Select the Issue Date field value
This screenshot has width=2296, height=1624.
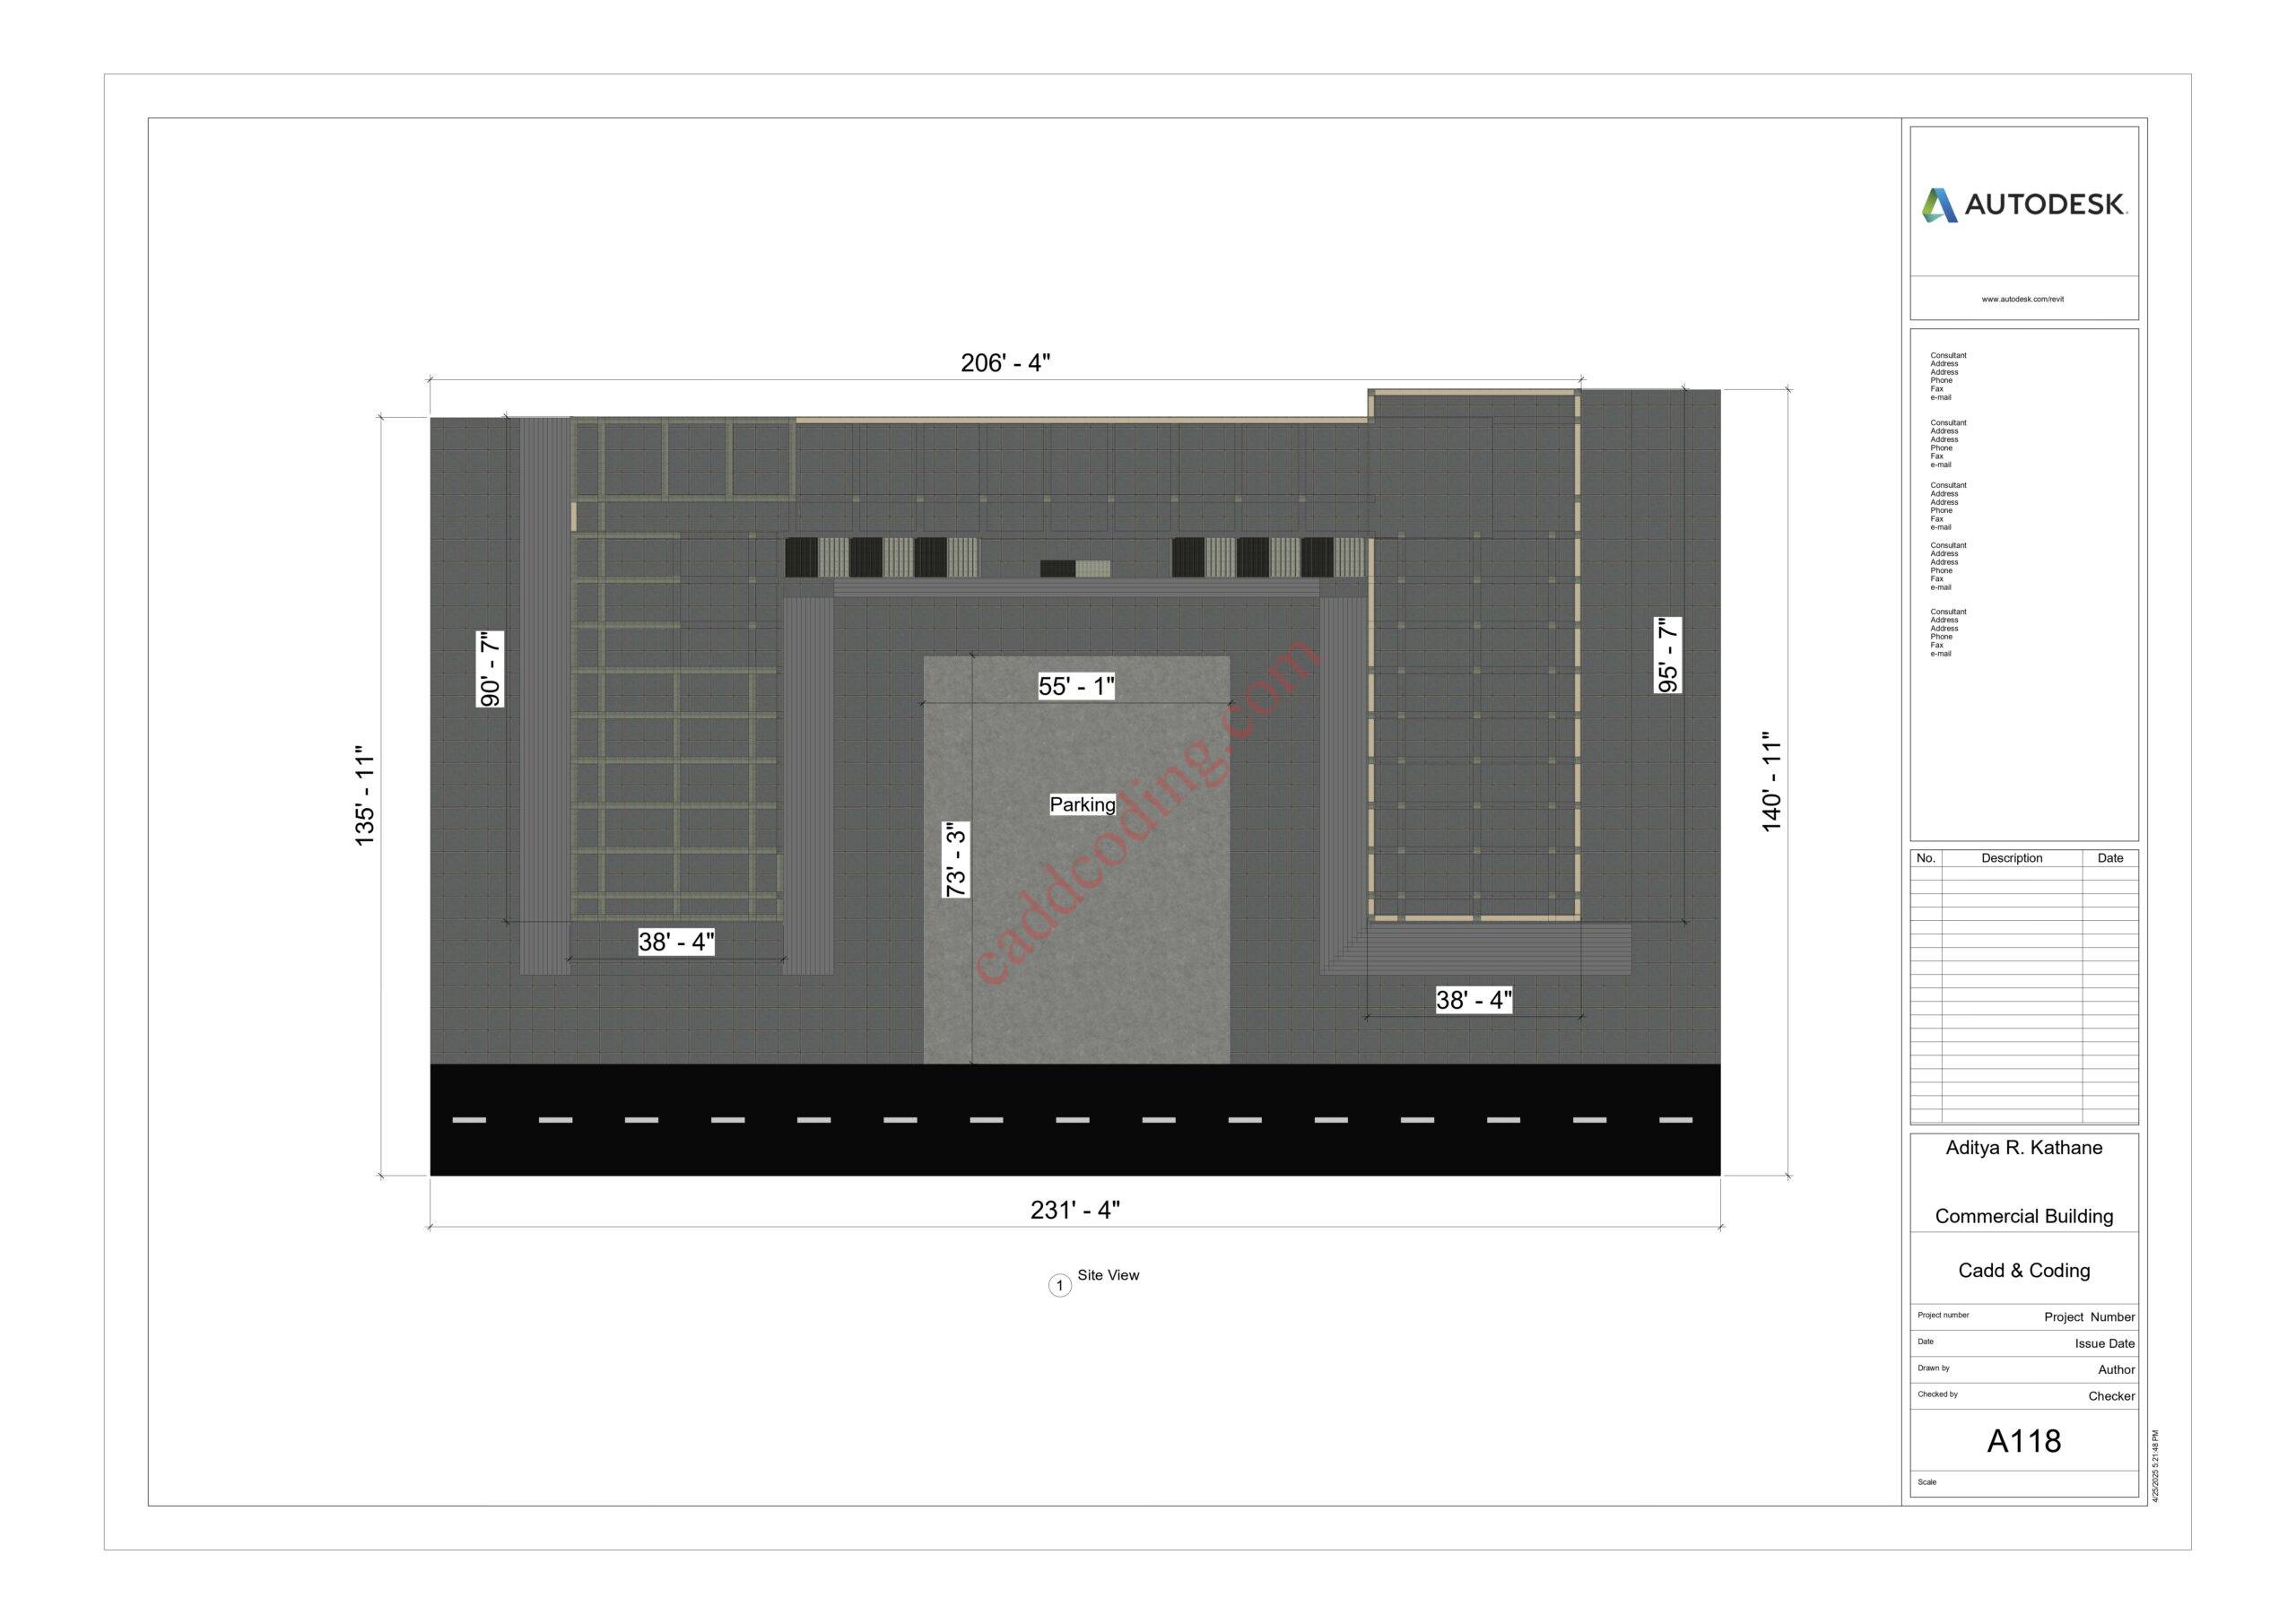2104,1343
